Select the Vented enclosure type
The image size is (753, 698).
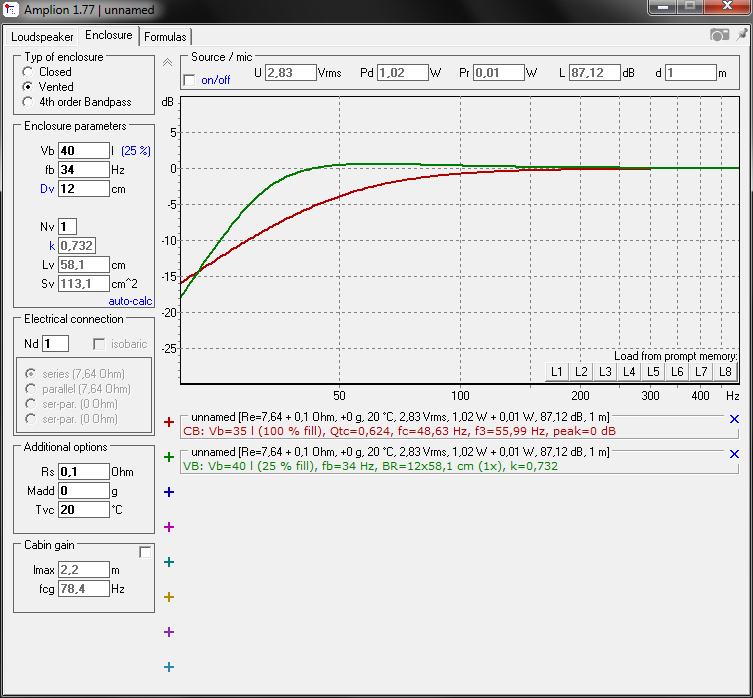28,87
